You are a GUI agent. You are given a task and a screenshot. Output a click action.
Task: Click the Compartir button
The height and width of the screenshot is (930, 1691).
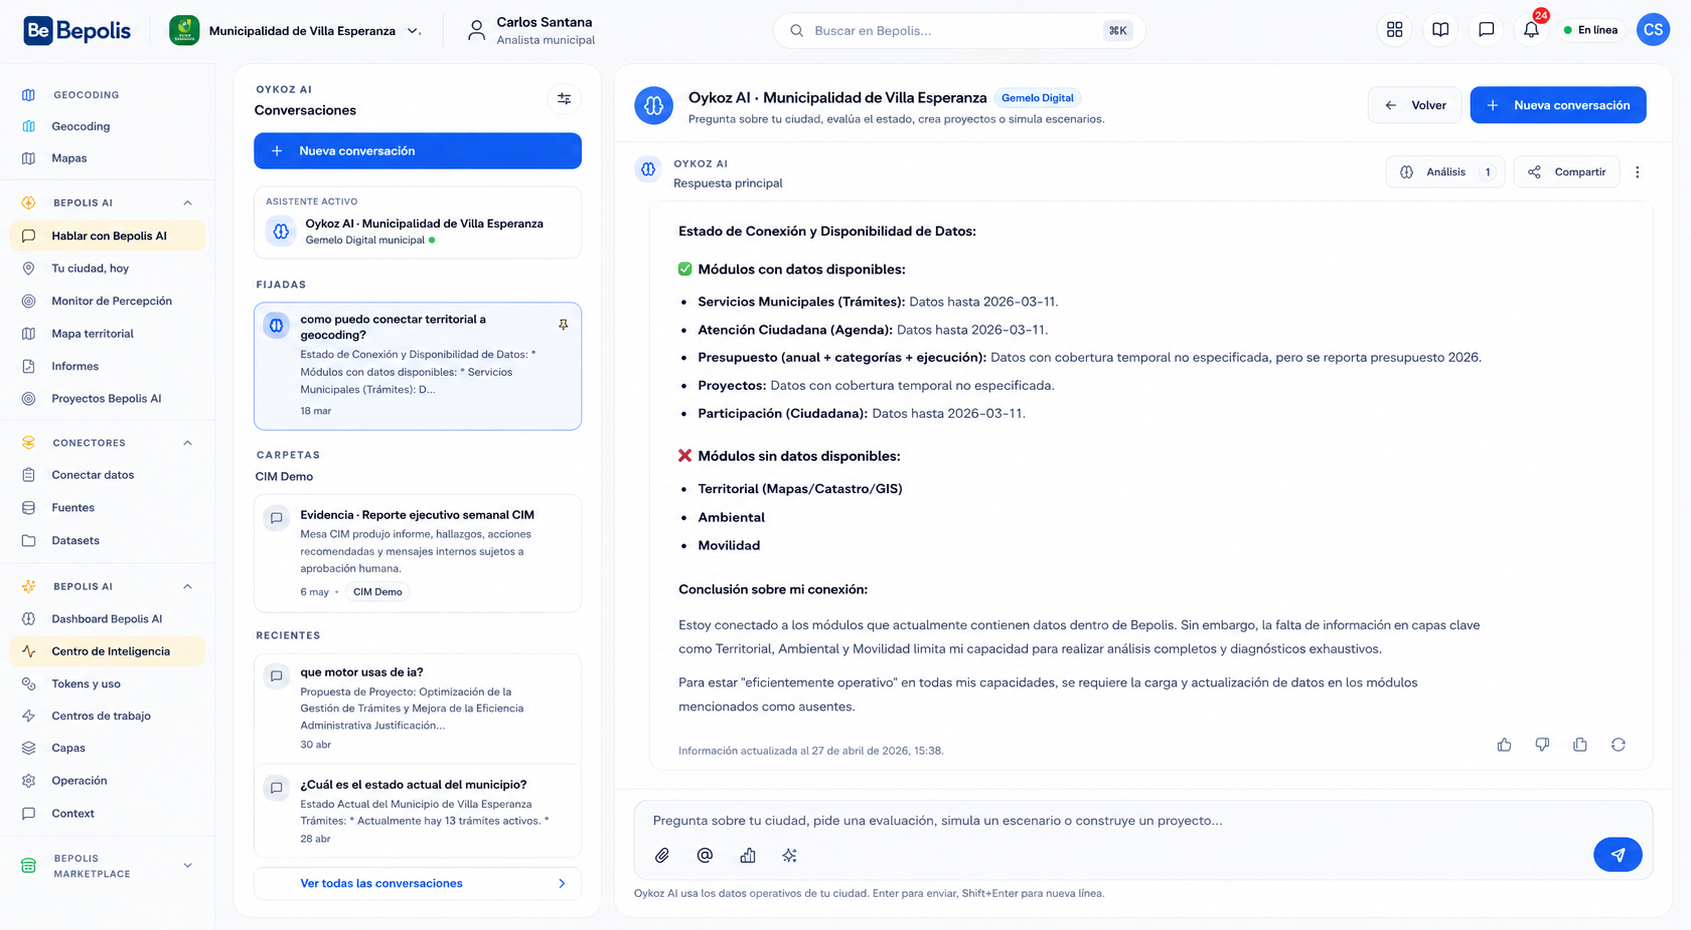pos(1566,172)
